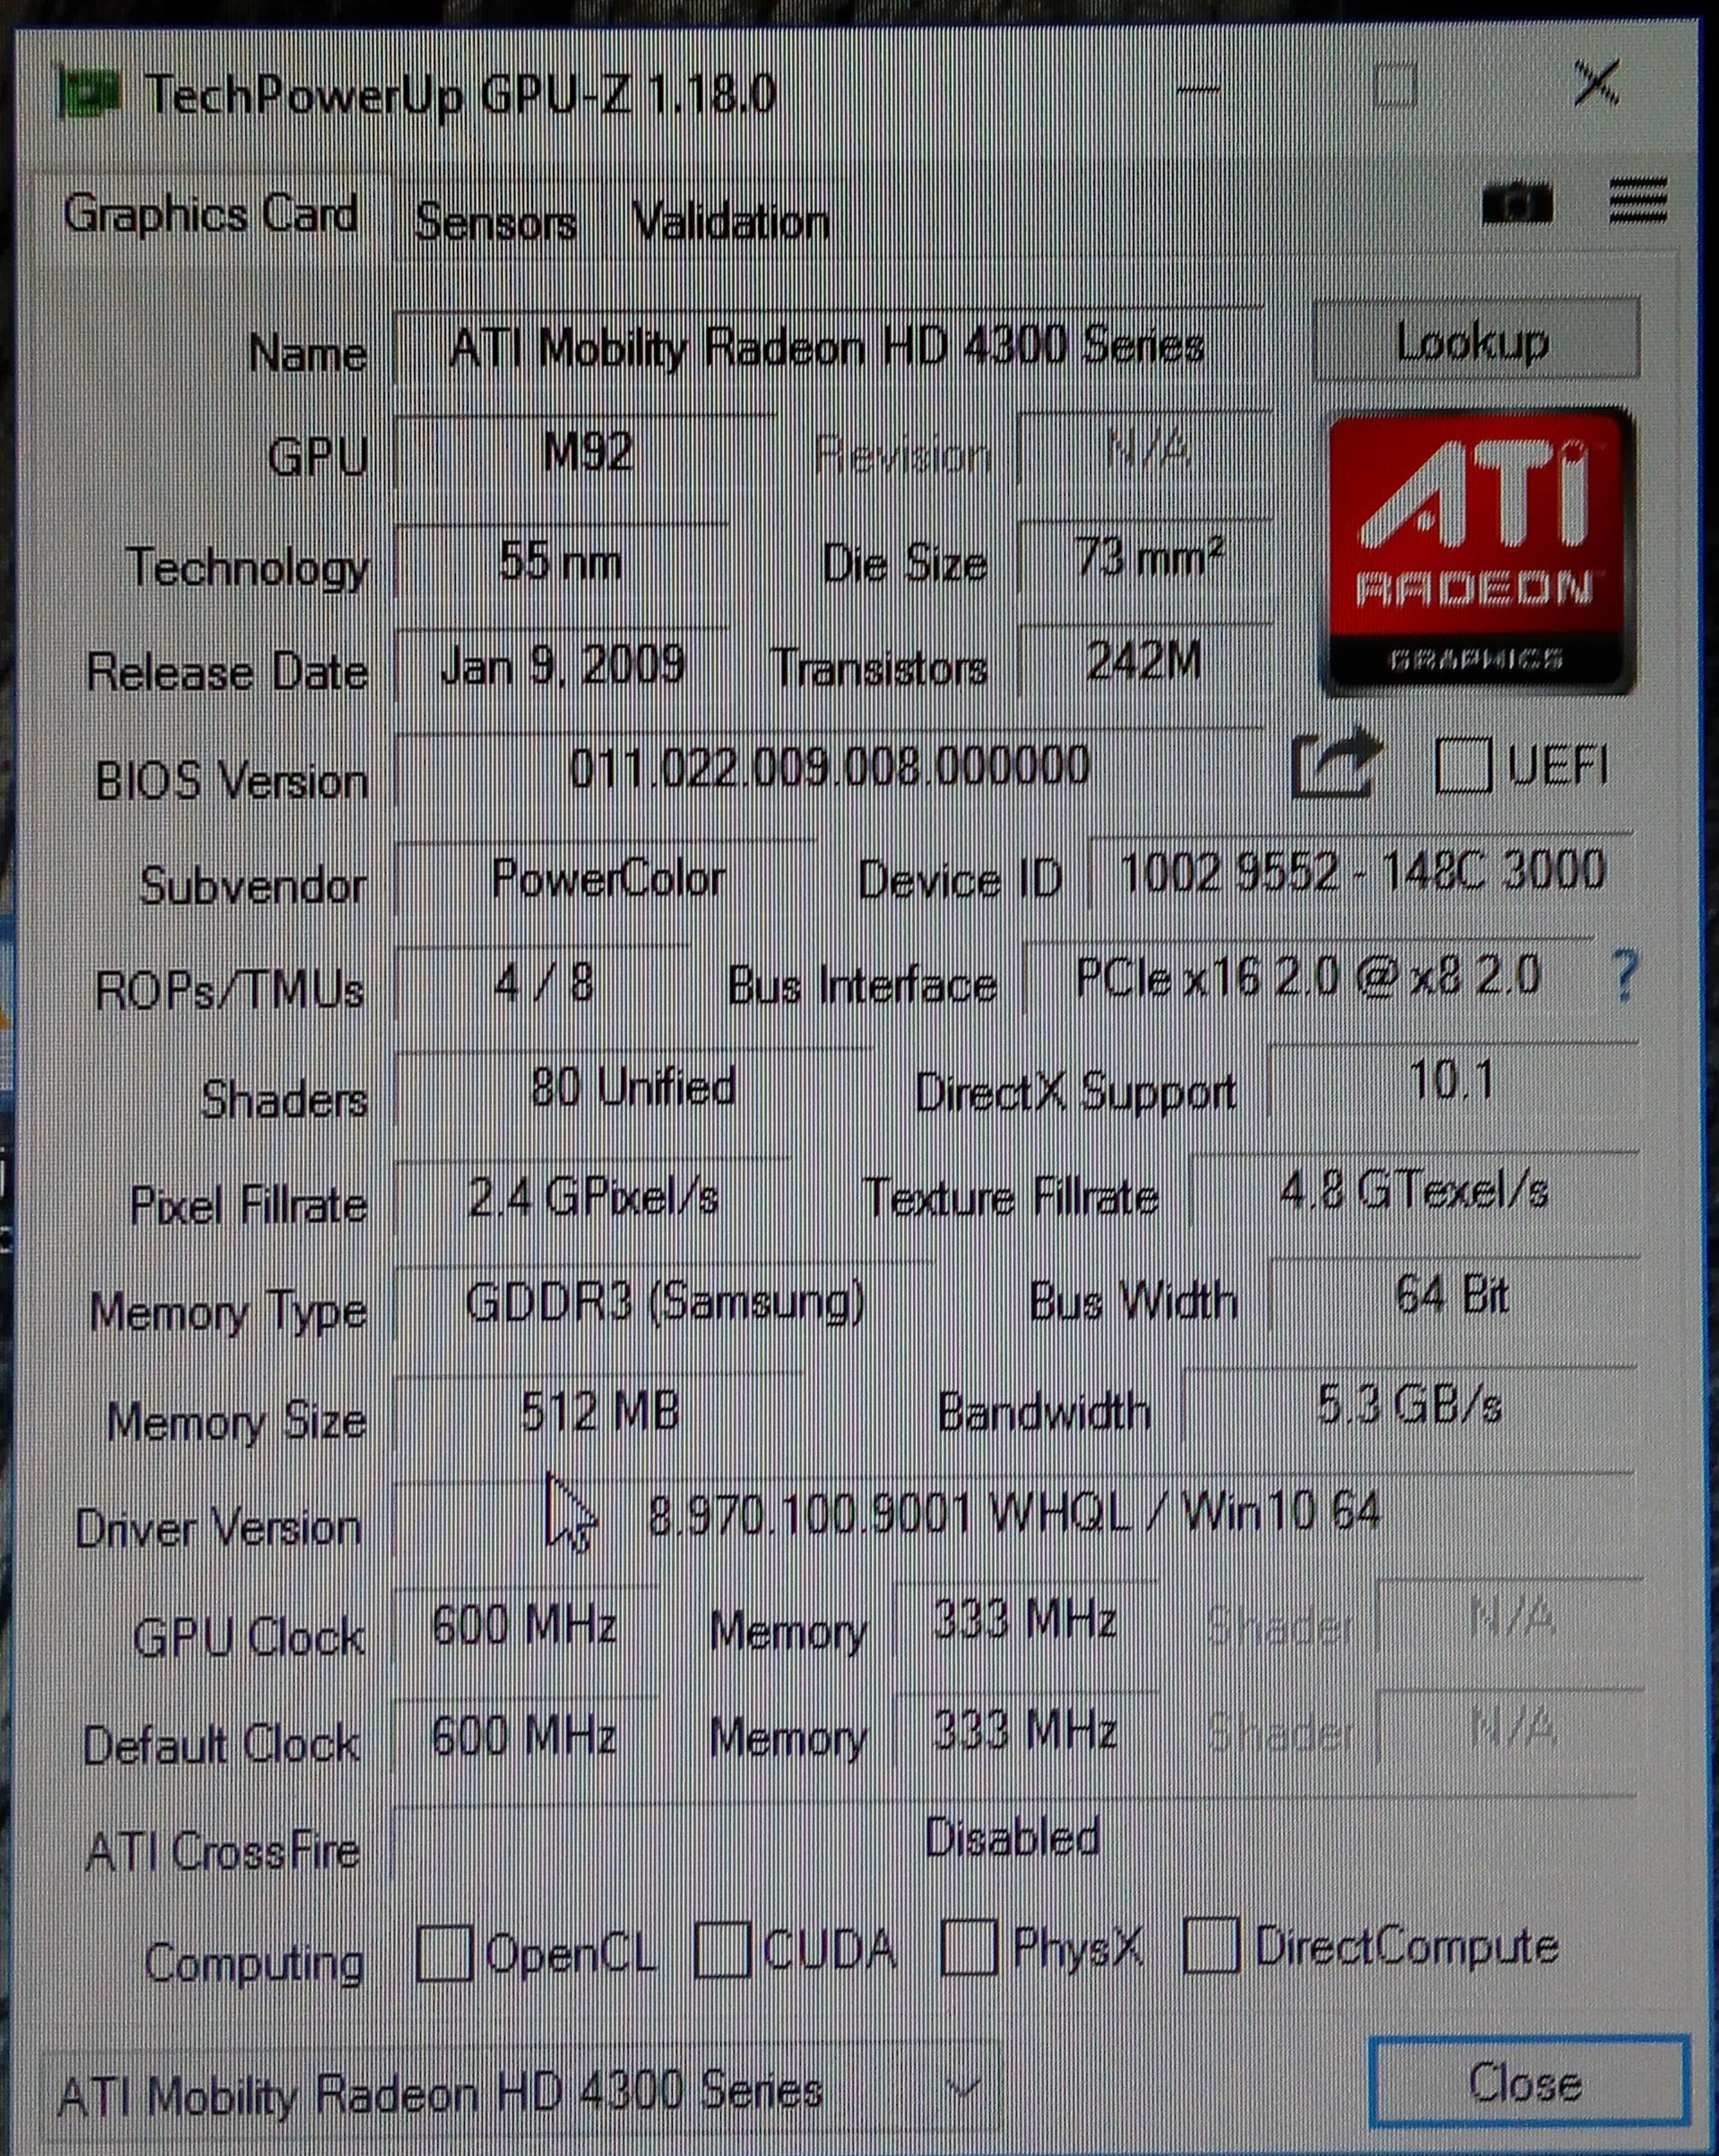Click the Pixel Fillrate field value

pyautogui.click(x=593, y=1196)
